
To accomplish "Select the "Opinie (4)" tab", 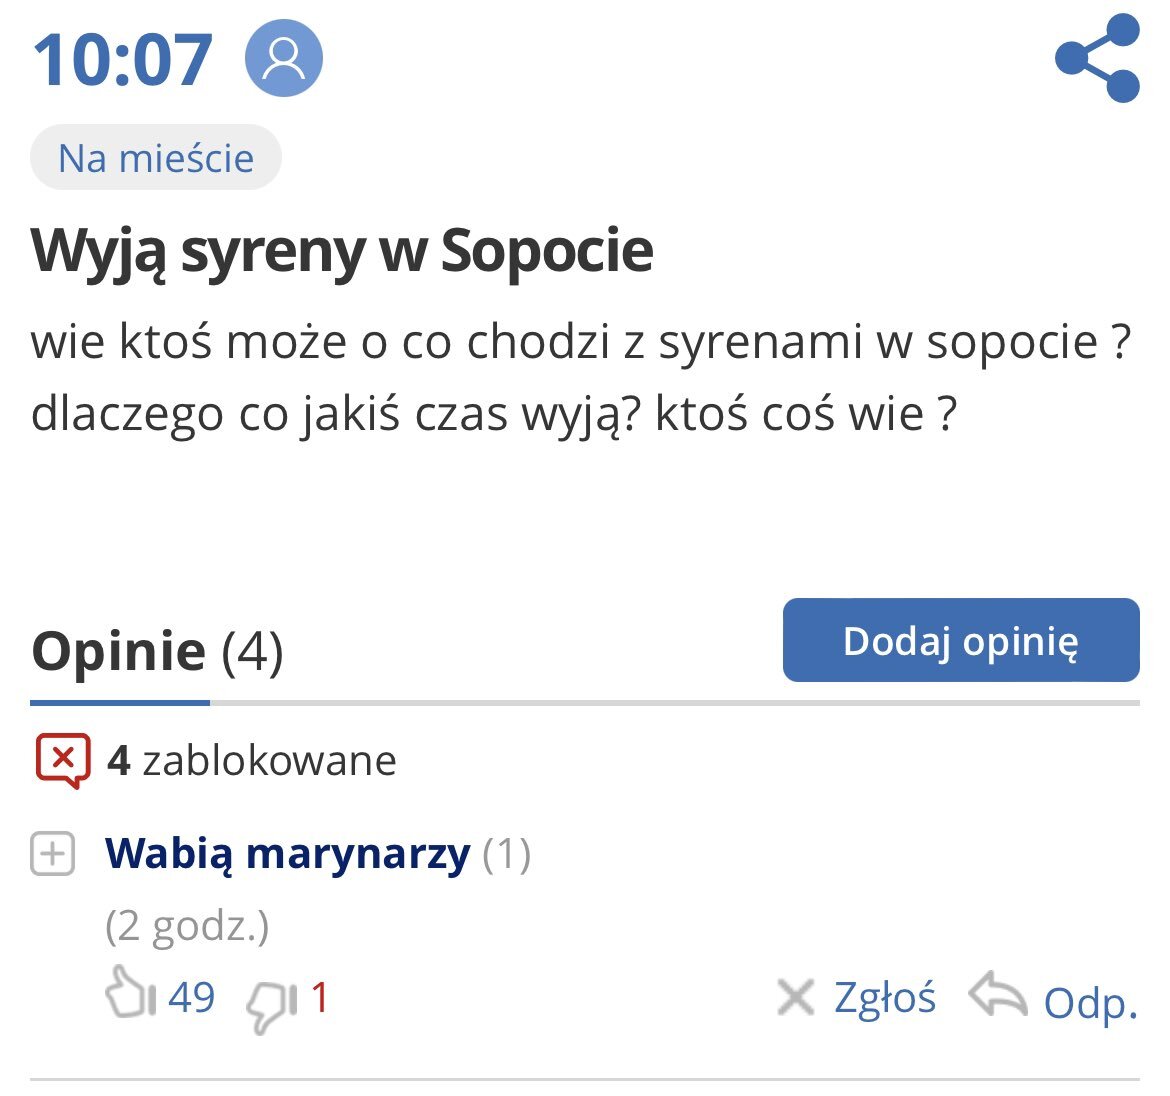I will [x=157, y=652].
